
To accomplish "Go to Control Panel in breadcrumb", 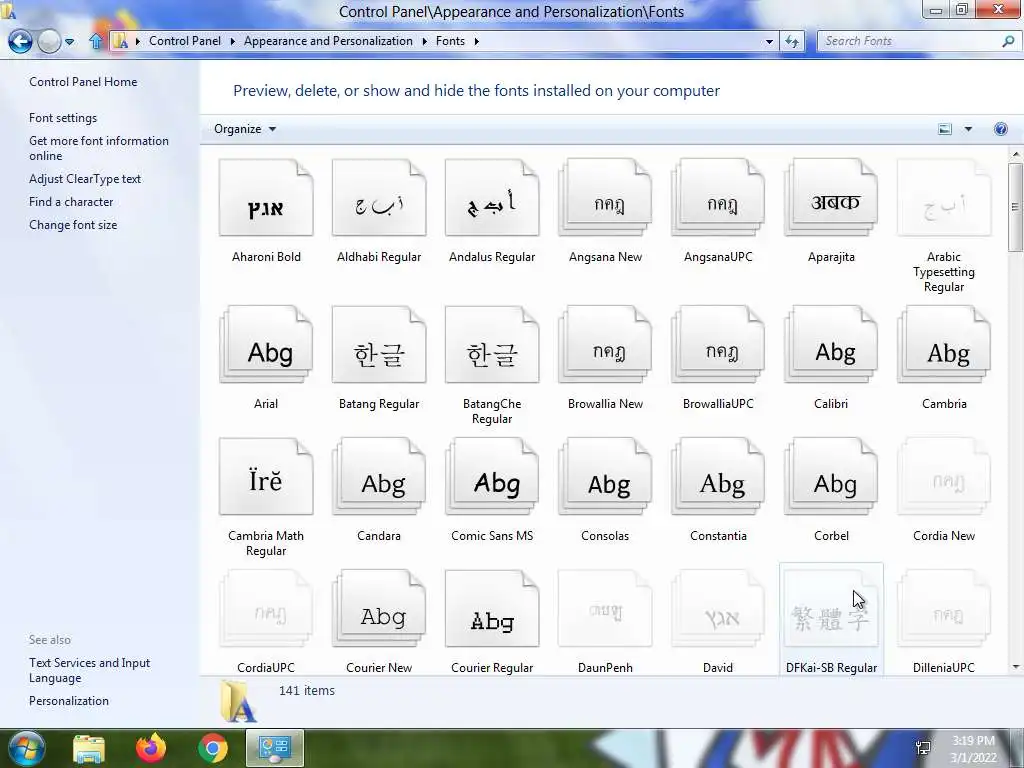I will [x=185, y=40].
